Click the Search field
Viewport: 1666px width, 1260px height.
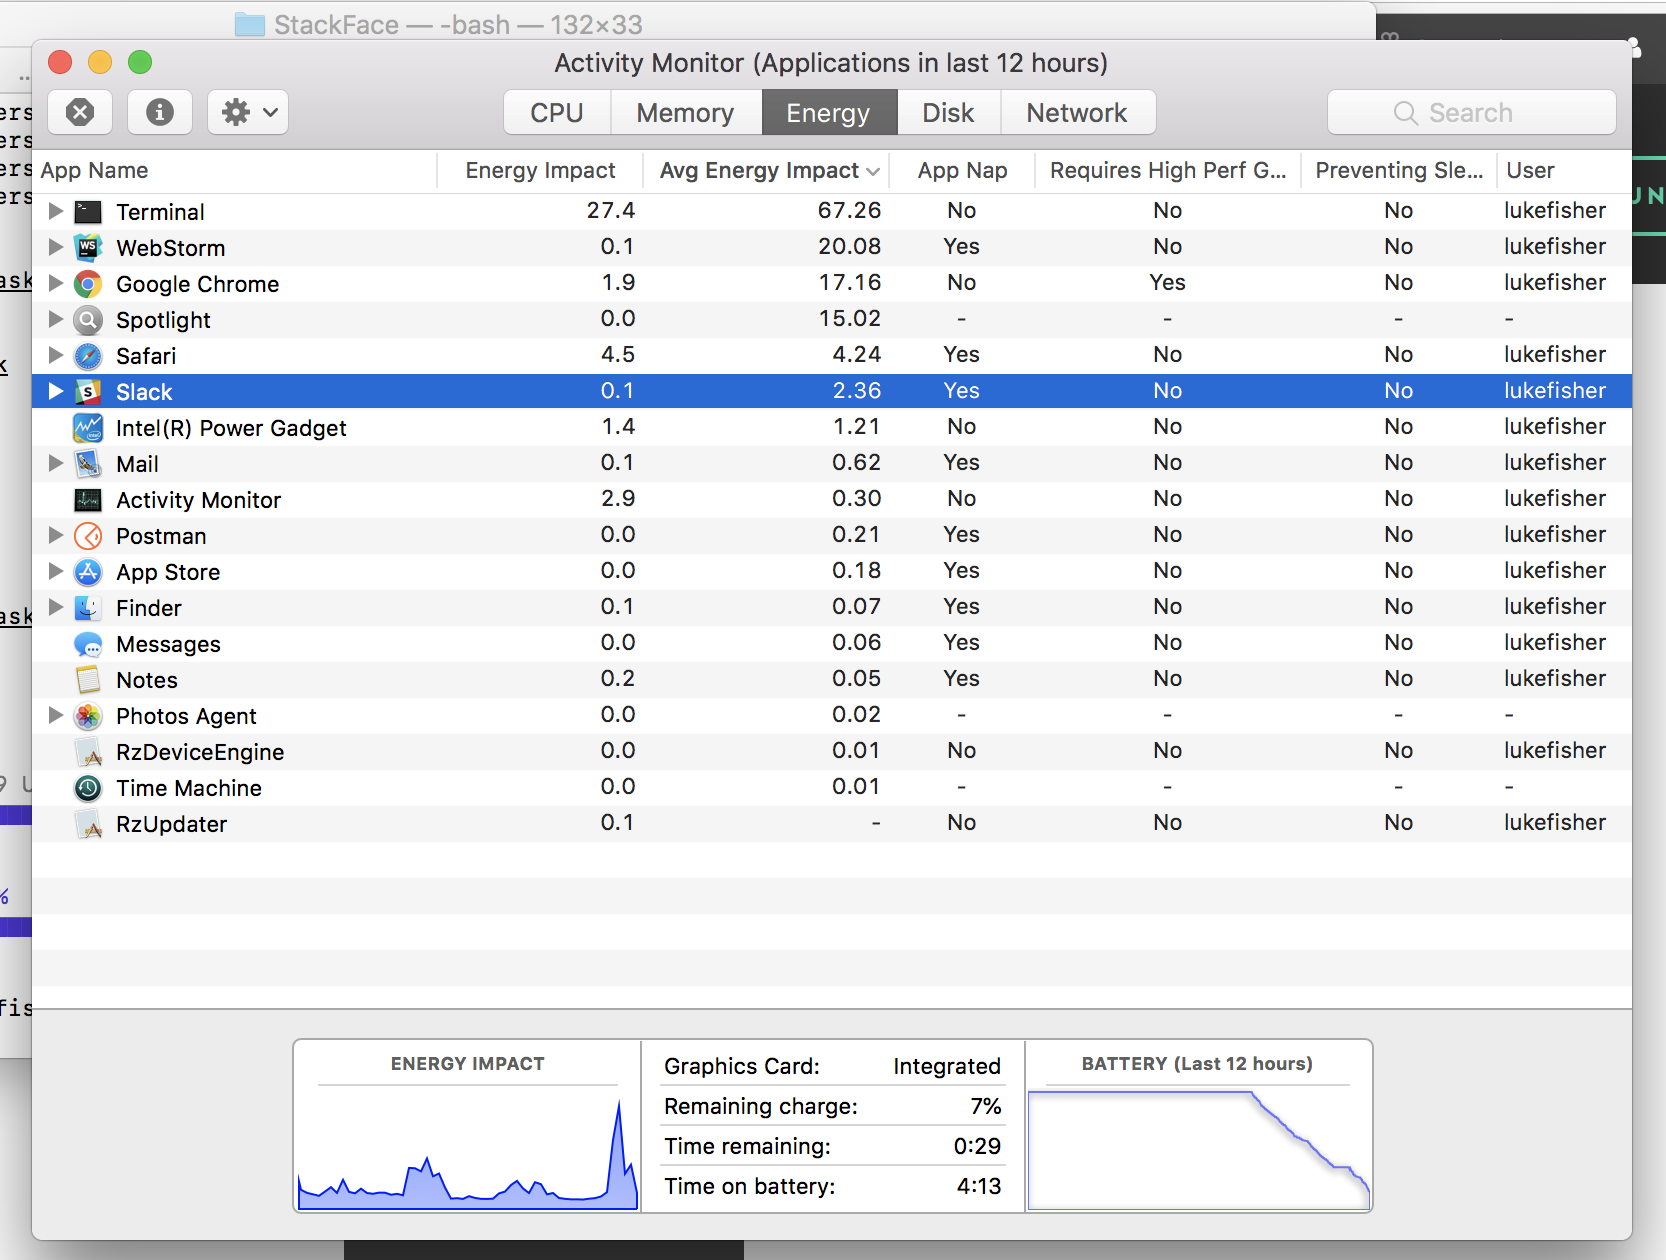1471,112
